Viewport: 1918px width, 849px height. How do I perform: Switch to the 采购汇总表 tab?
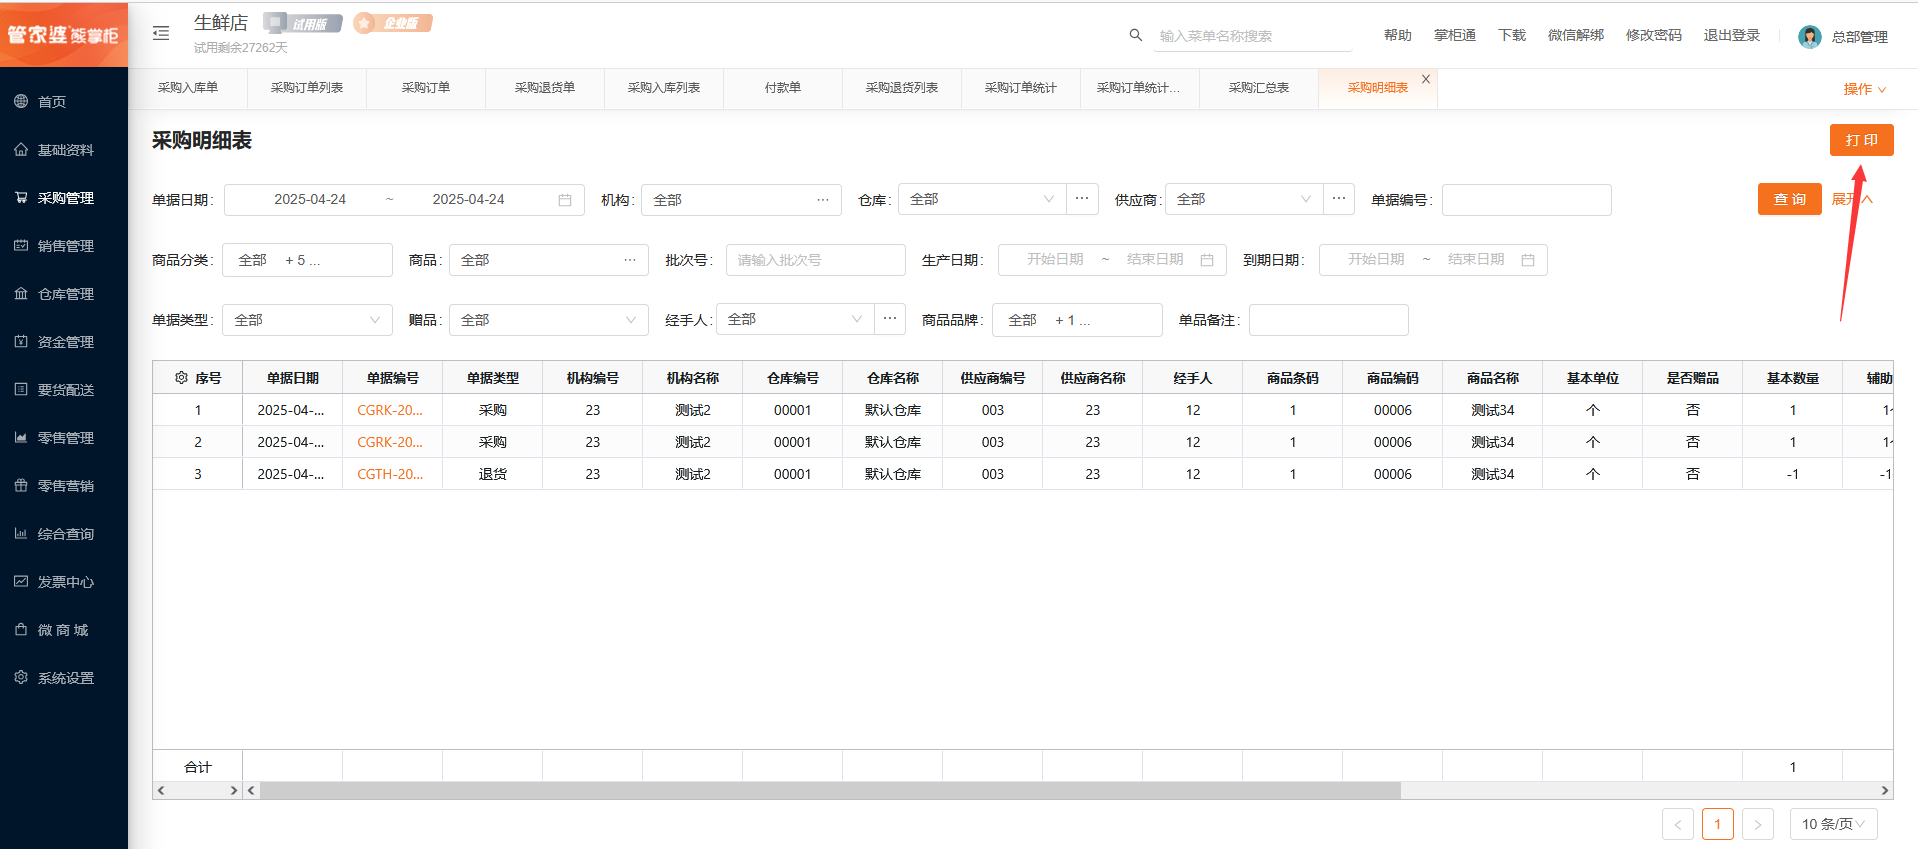pos(1258,88)
